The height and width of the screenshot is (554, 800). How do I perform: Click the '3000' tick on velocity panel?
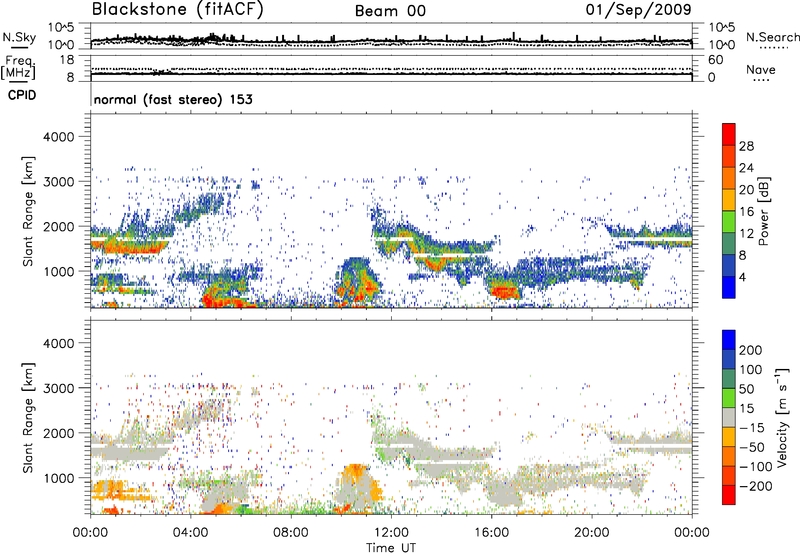click(58, 388)
